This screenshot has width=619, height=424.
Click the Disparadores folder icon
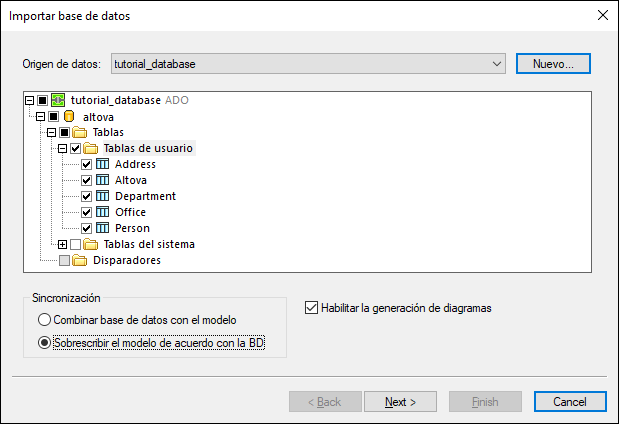pyautogui.click(x=80, y=260)
